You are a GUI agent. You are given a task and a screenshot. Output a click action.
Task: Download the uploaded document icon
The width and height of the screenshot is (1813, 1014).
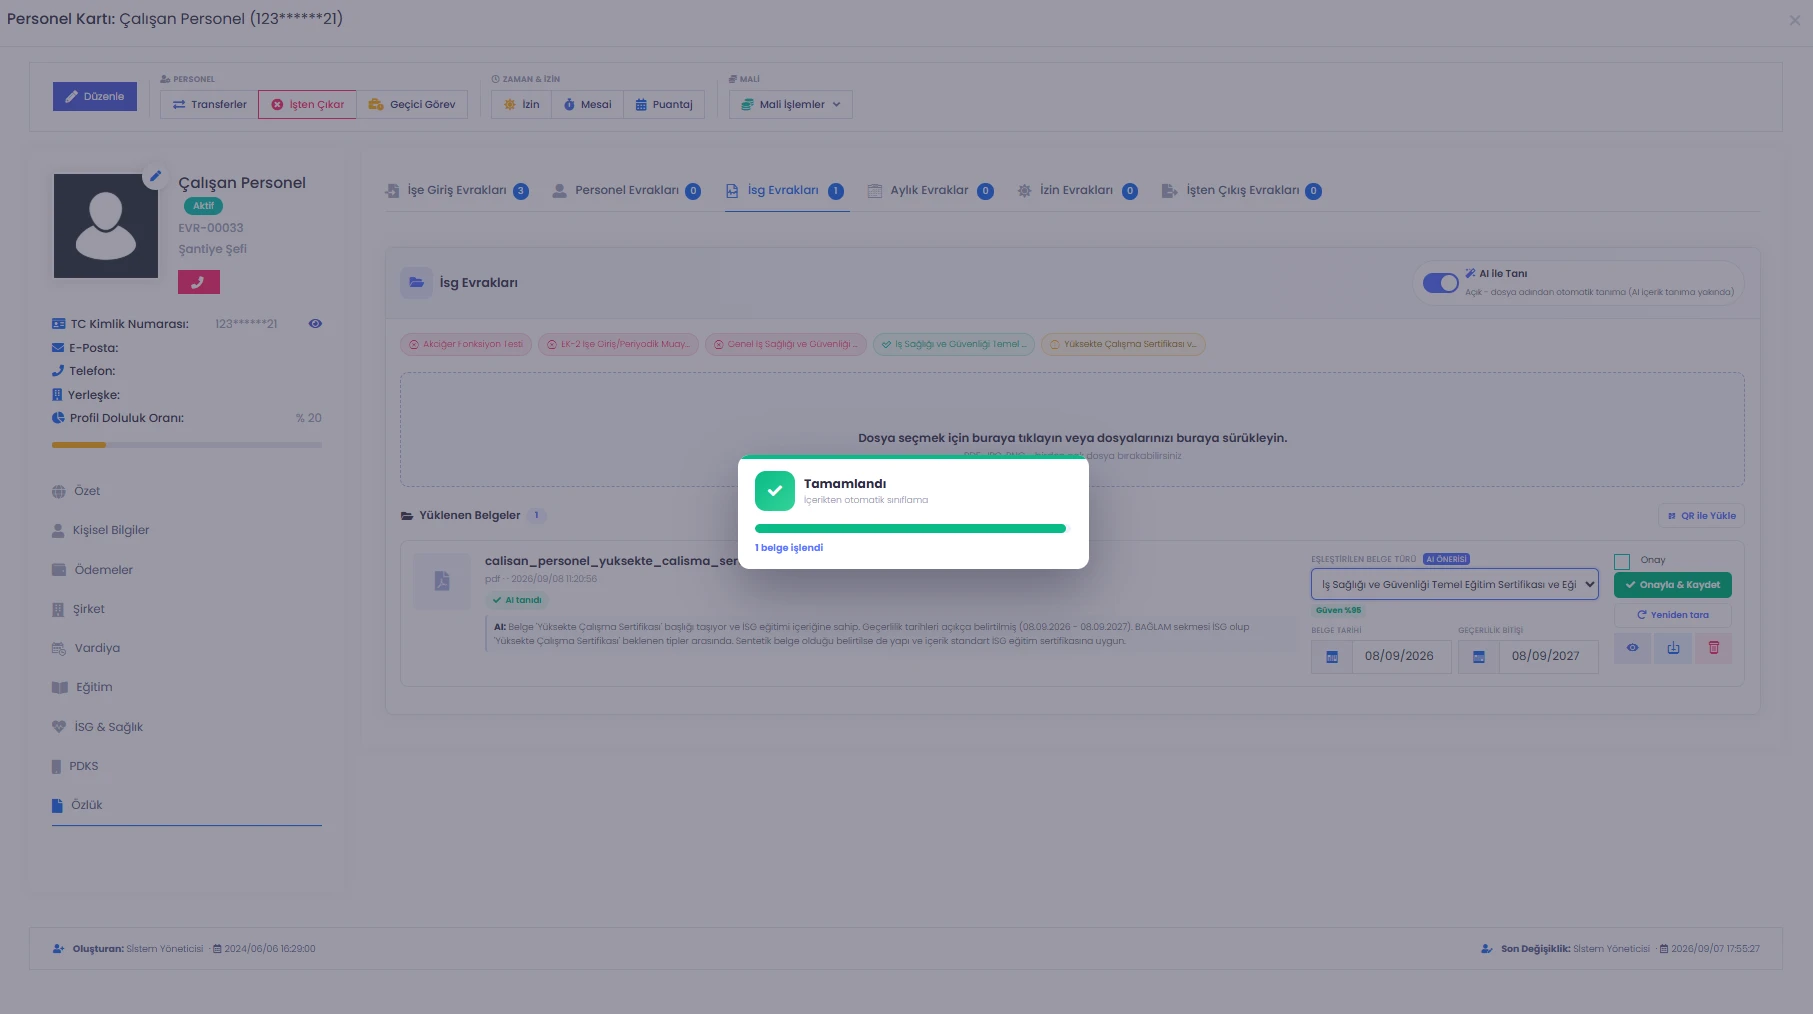(1673, 648)
